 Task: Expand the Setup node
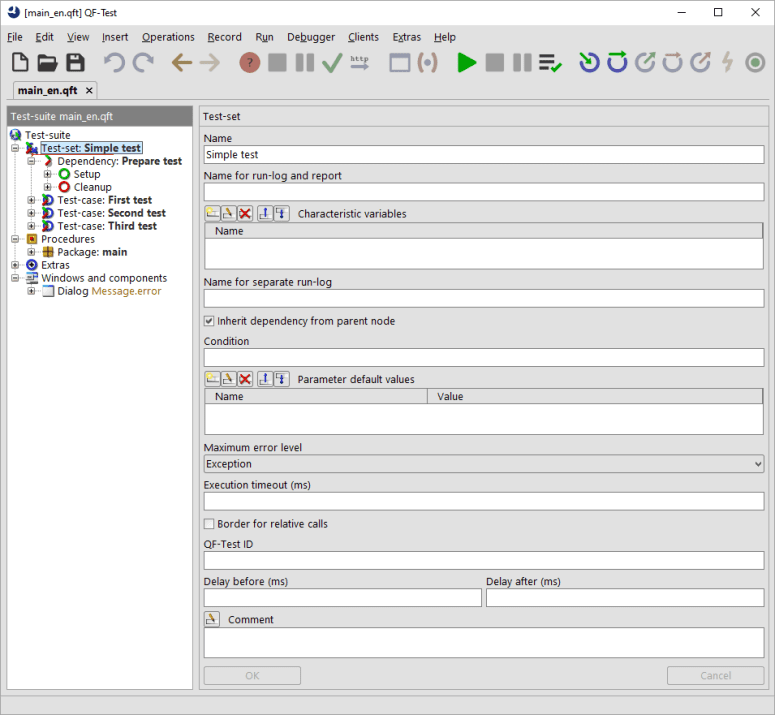(x=47, y=174)
